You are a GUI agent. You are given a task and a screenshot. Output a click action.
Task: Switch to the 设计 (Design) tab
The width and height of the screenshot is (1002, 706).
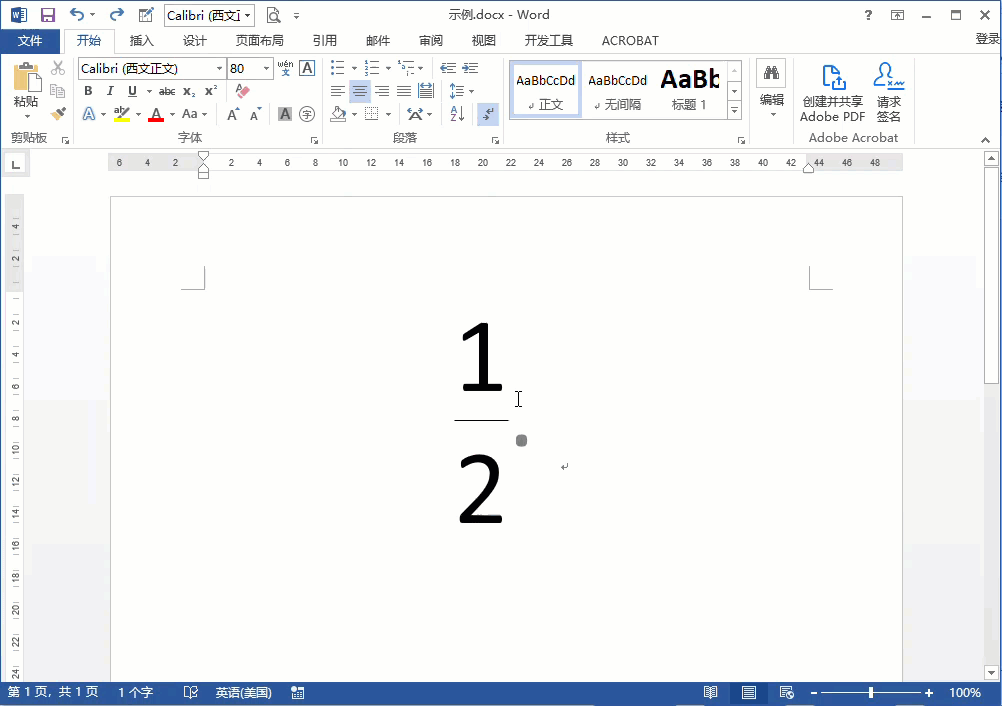(x=195, y=41)
